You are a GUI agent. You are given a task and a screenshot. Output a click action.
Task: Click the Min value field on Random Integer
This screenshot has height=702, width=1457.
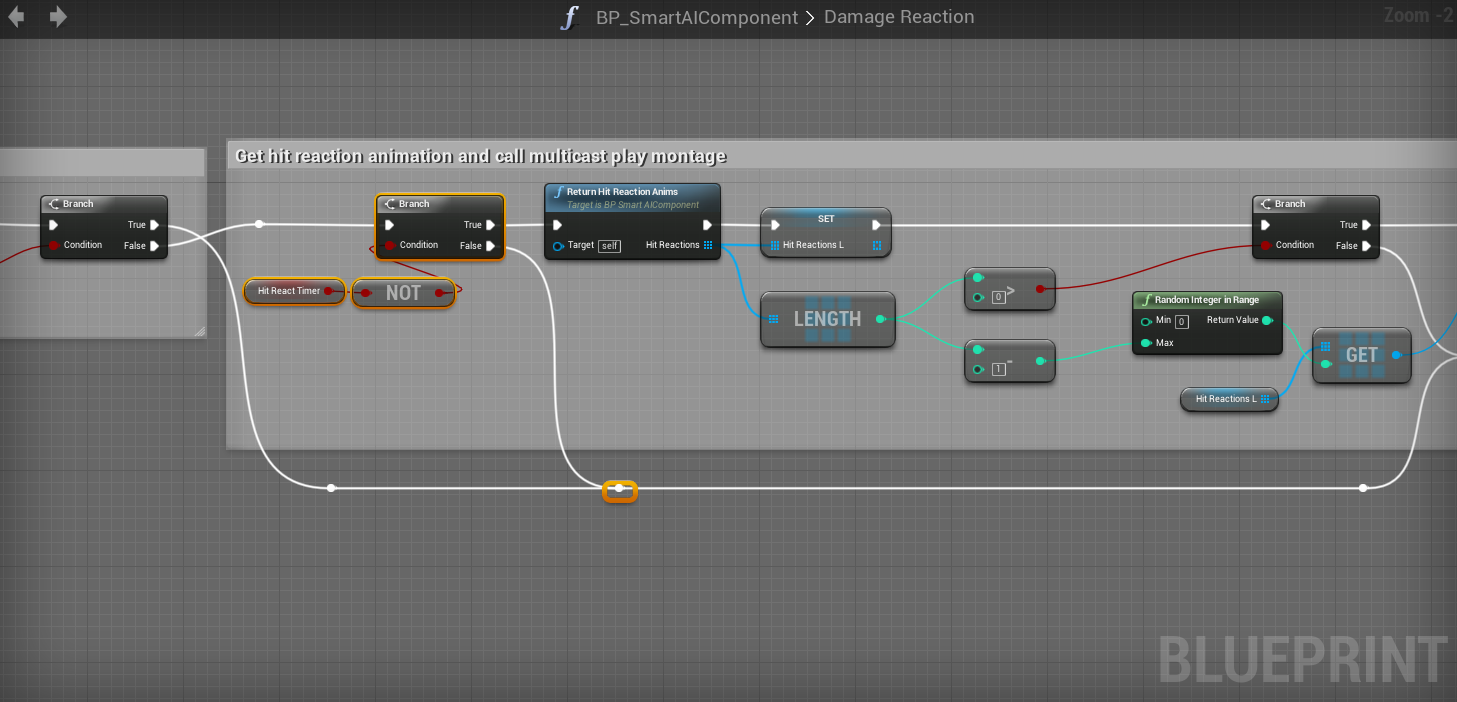coord(1181,322)
